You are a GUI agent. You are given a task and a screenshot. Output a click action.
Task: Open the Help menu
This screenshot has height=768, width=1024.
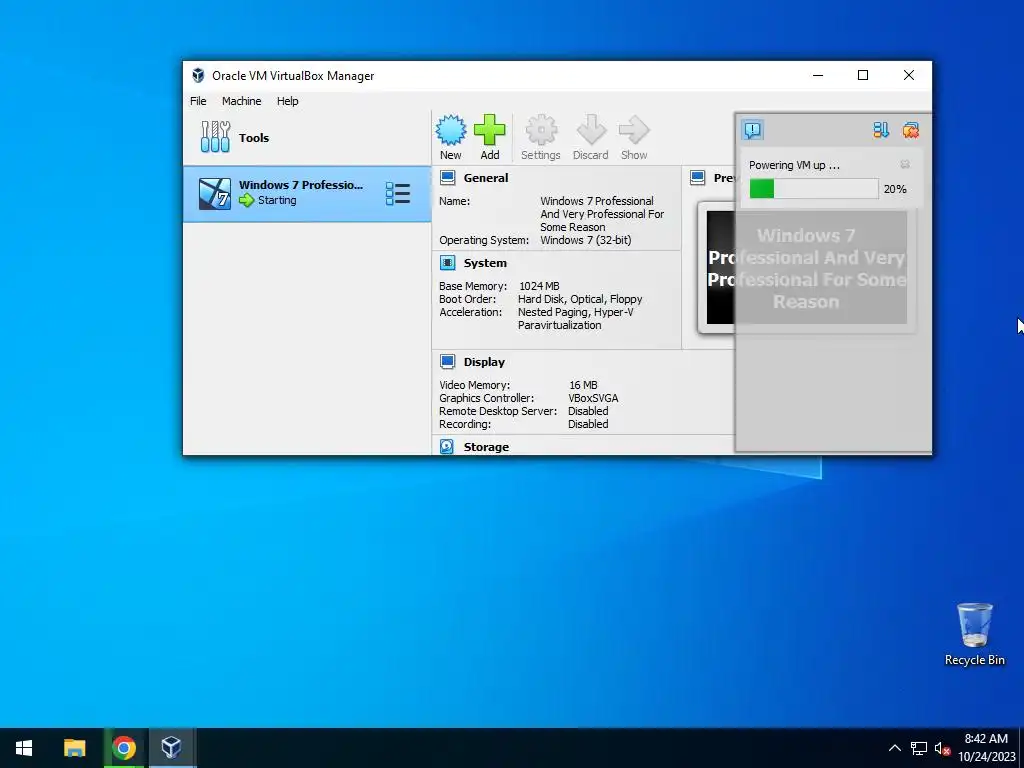coord(287,101)
